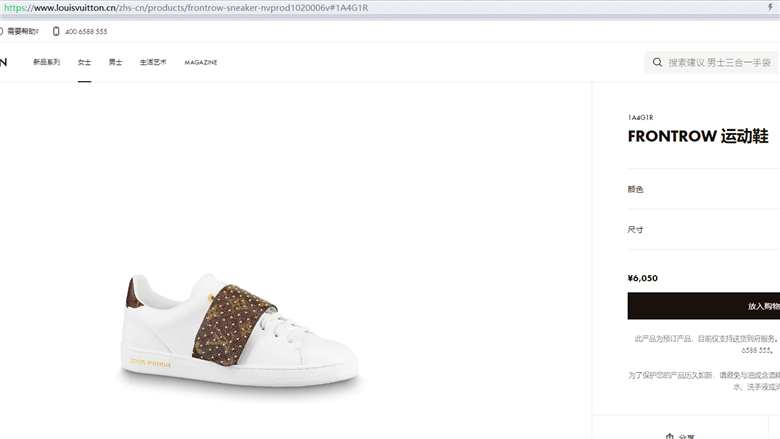Click the search input field
This screenshot has height=439, width=780.
point(711,63)
